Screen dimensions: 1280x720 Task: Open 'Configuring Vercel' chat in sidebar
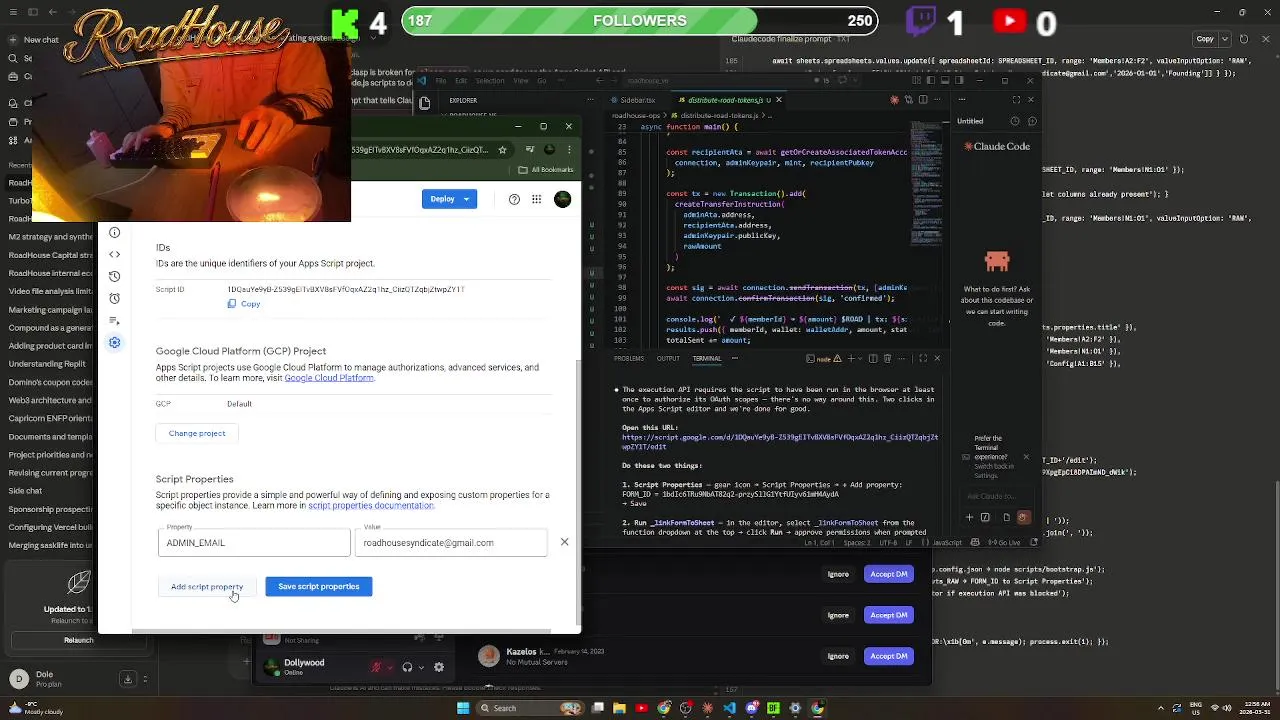(50, 527)
